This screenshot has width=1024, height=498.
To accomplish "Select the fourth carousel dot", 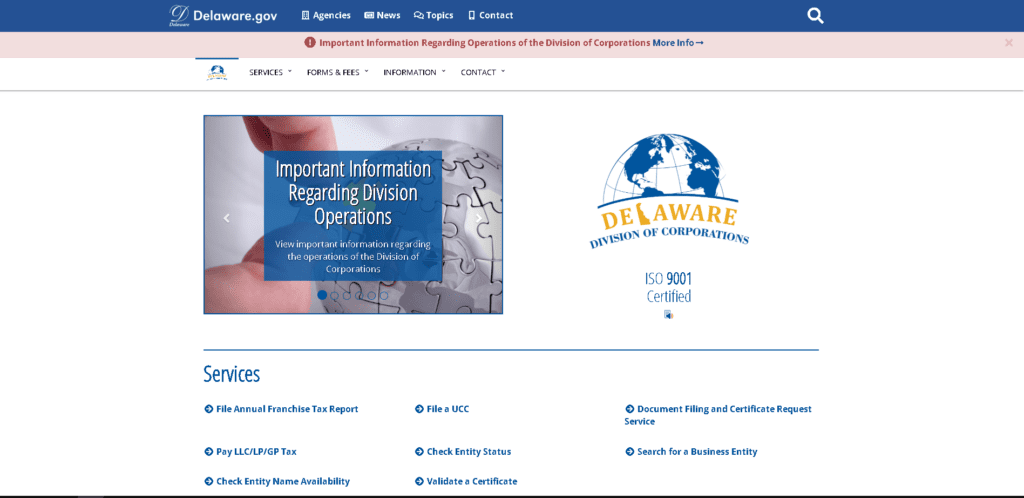I will pyautogui.click(x=359, y=295).
